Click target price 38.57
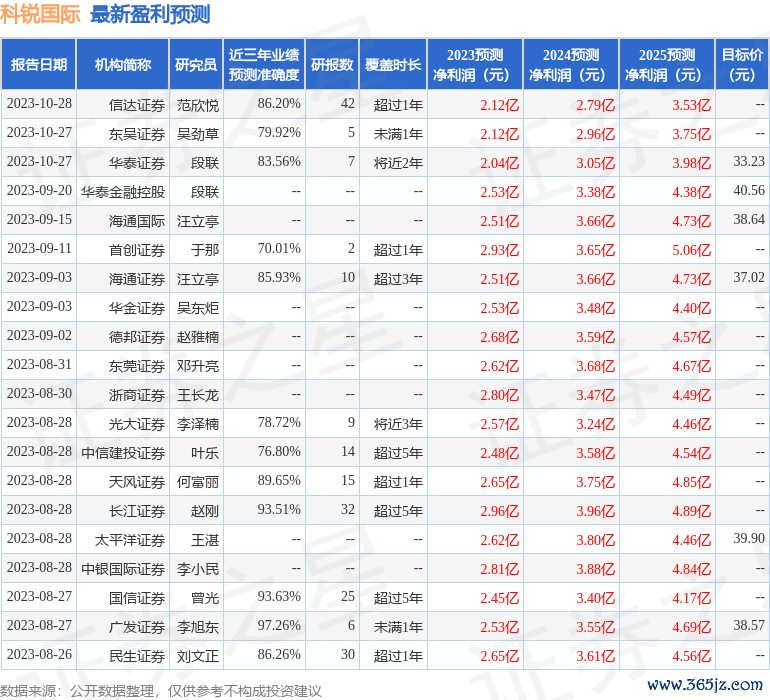 click(x=749, y=625)
